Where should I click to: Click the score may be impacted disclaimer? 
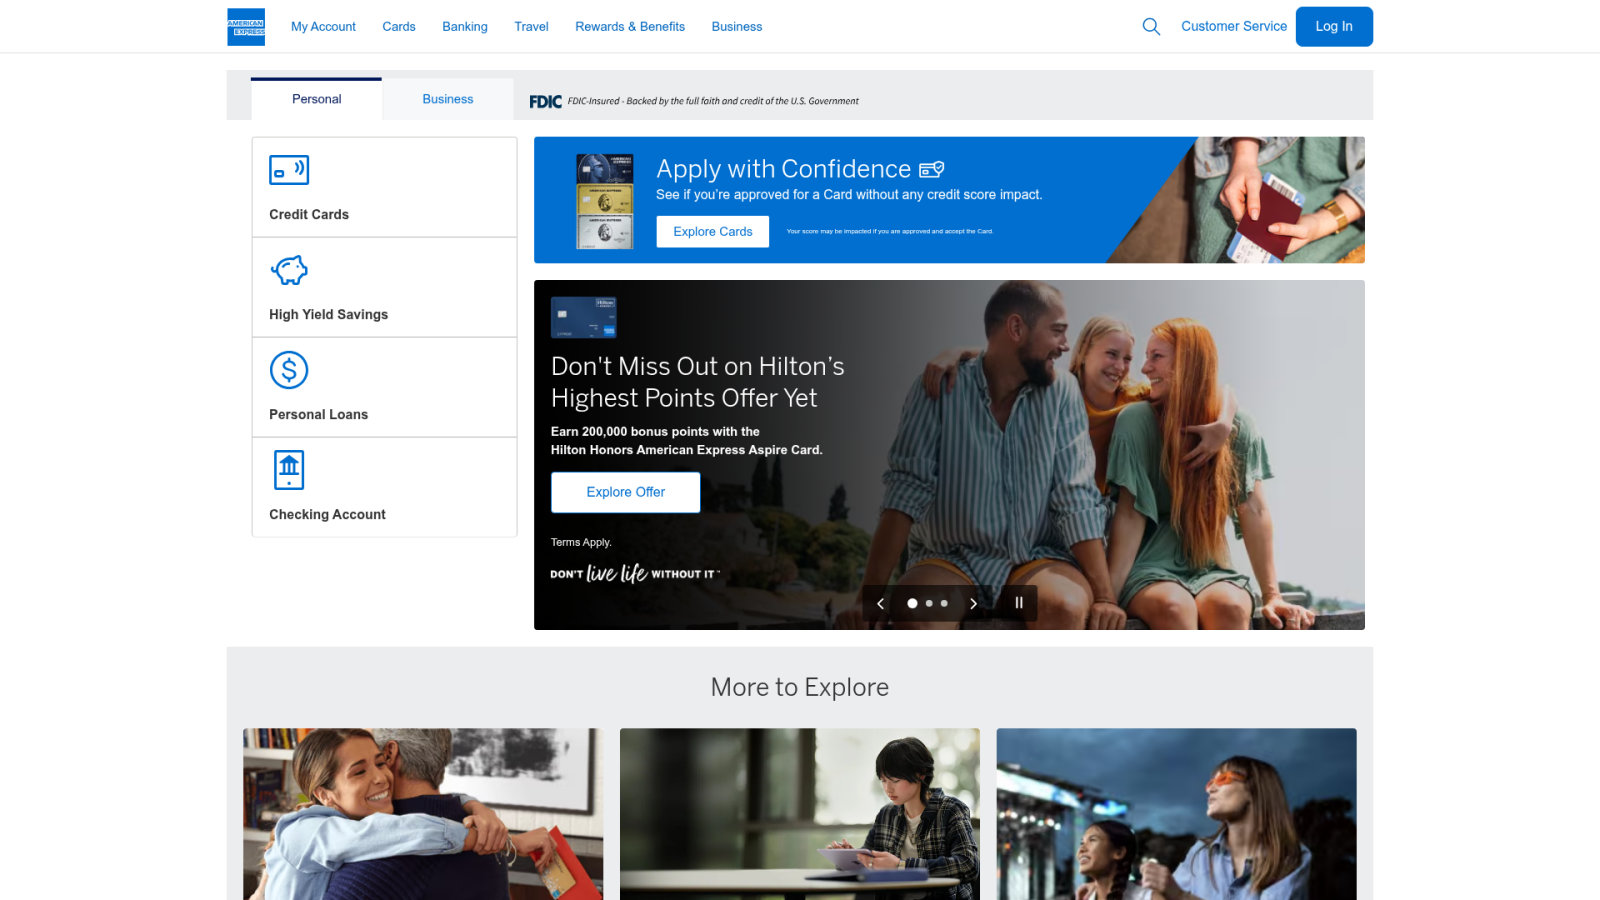point(890,232)
